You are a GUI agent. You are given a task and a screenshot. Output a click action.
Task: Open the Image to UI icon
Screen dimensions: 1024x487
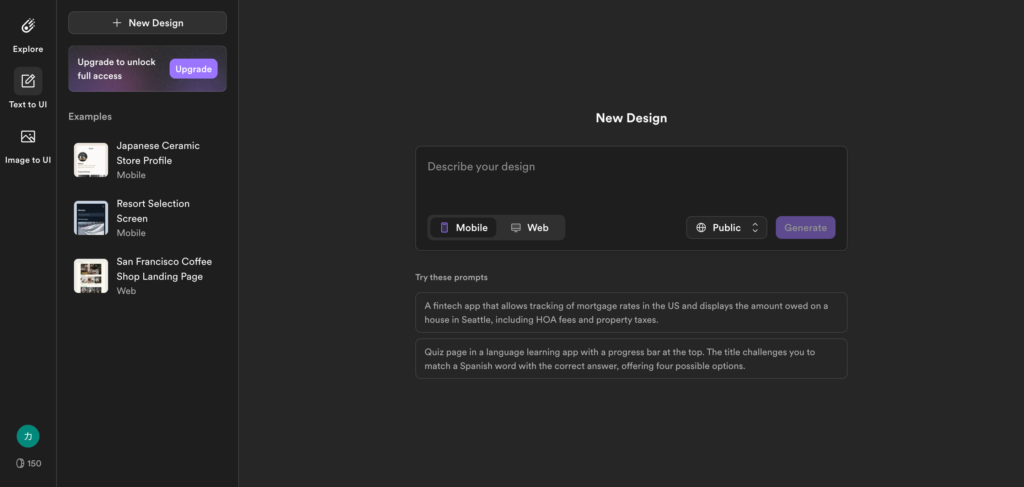coord(27,136)
